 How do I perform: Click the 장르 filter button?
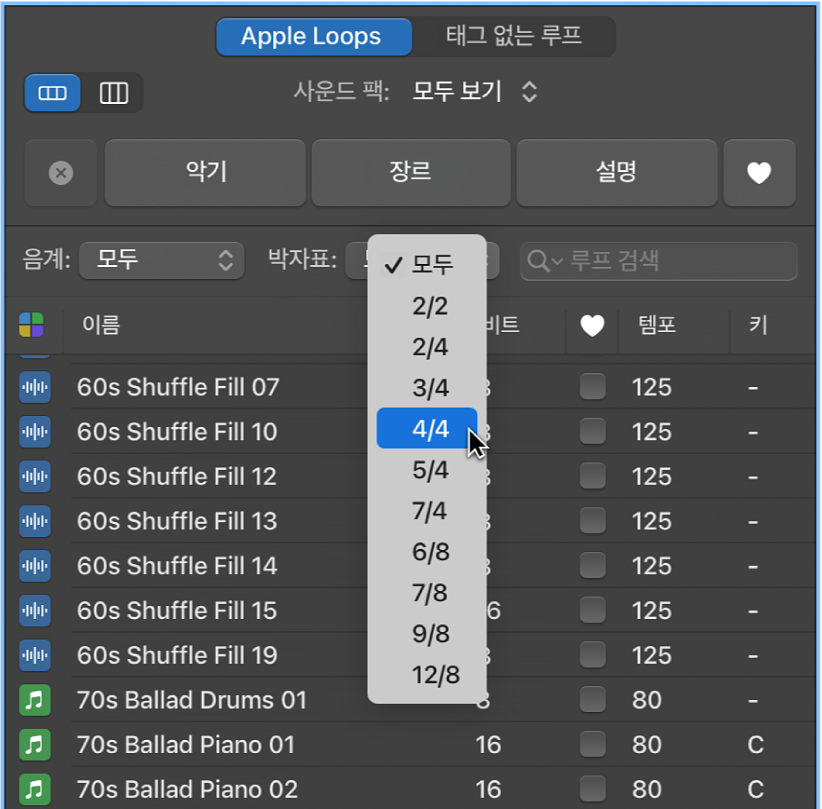click(410, 172)
